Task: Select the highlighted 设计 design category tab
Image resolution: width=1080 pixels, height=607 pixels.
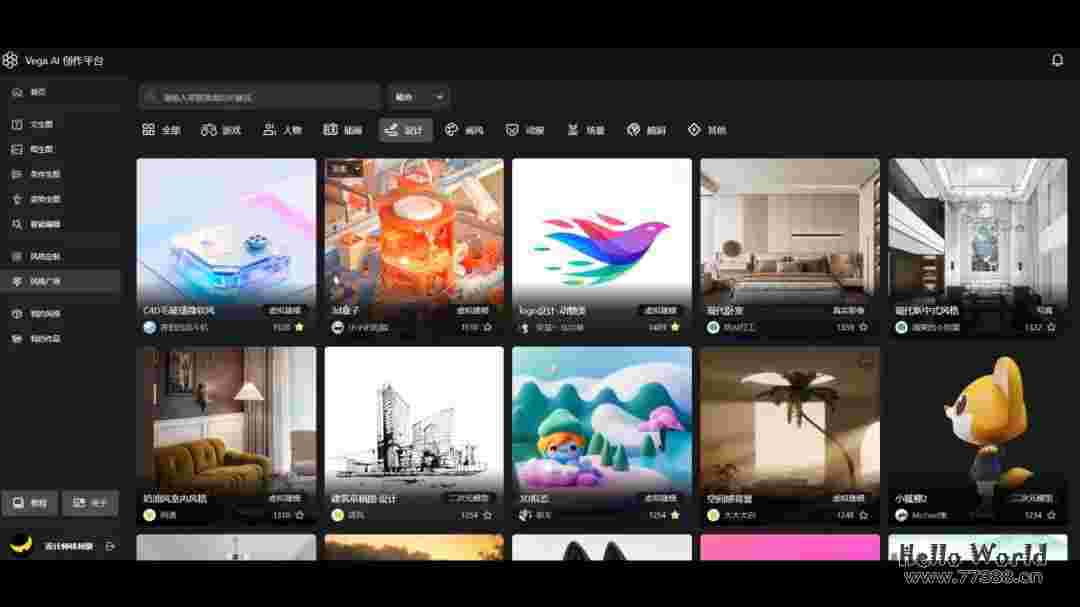Action: click(x=405, y=130)
